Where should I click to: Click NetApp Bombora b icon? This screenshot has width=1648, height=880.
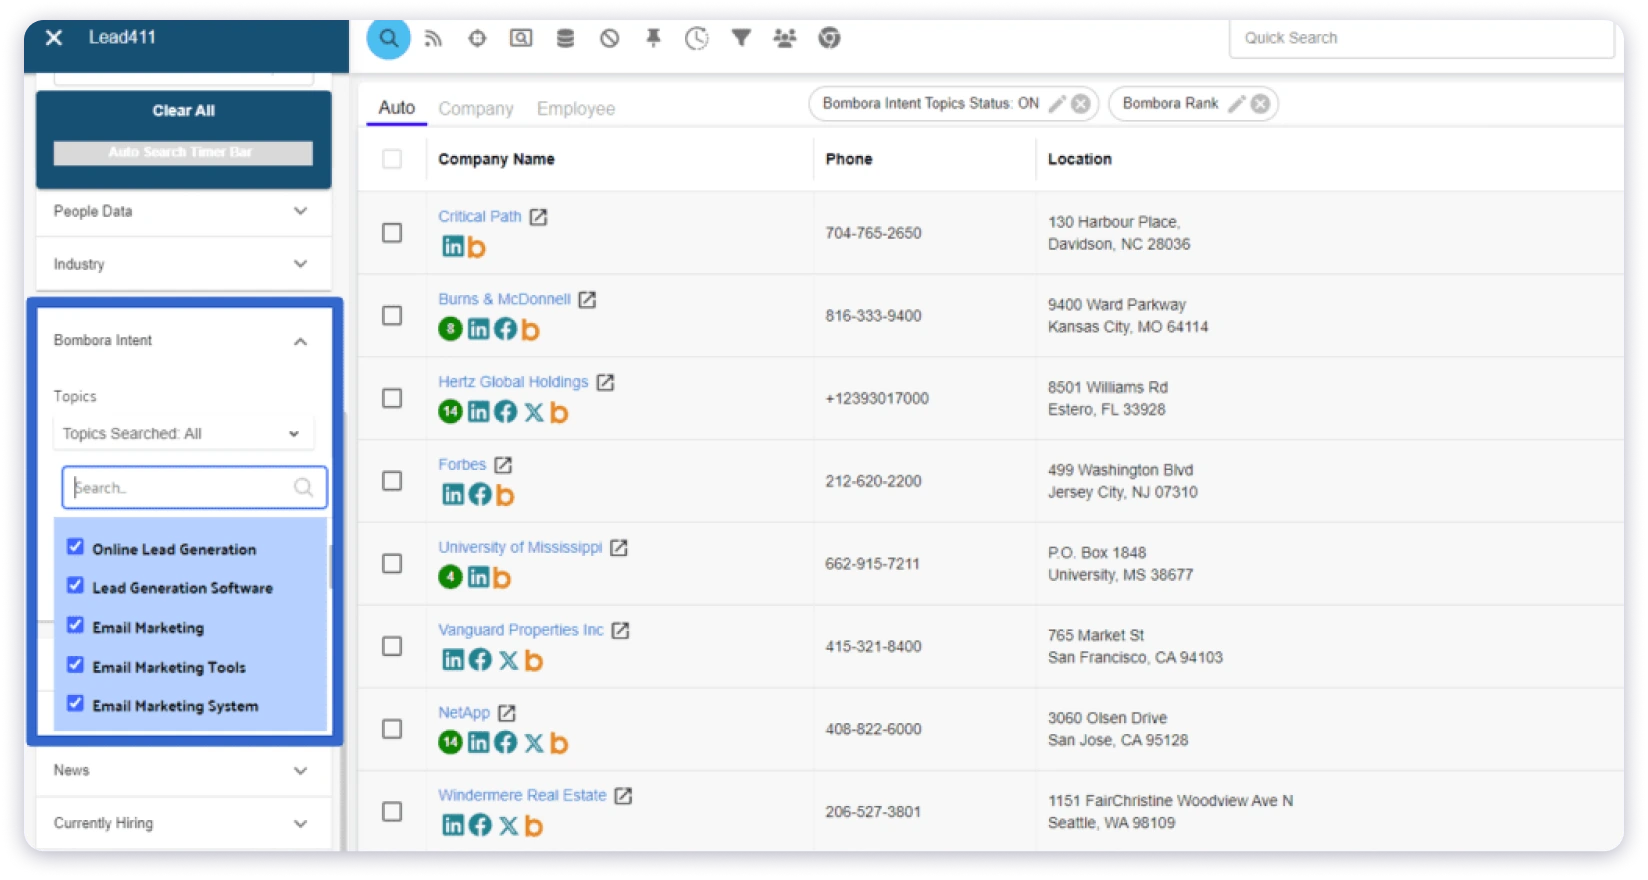pos(559,743)
